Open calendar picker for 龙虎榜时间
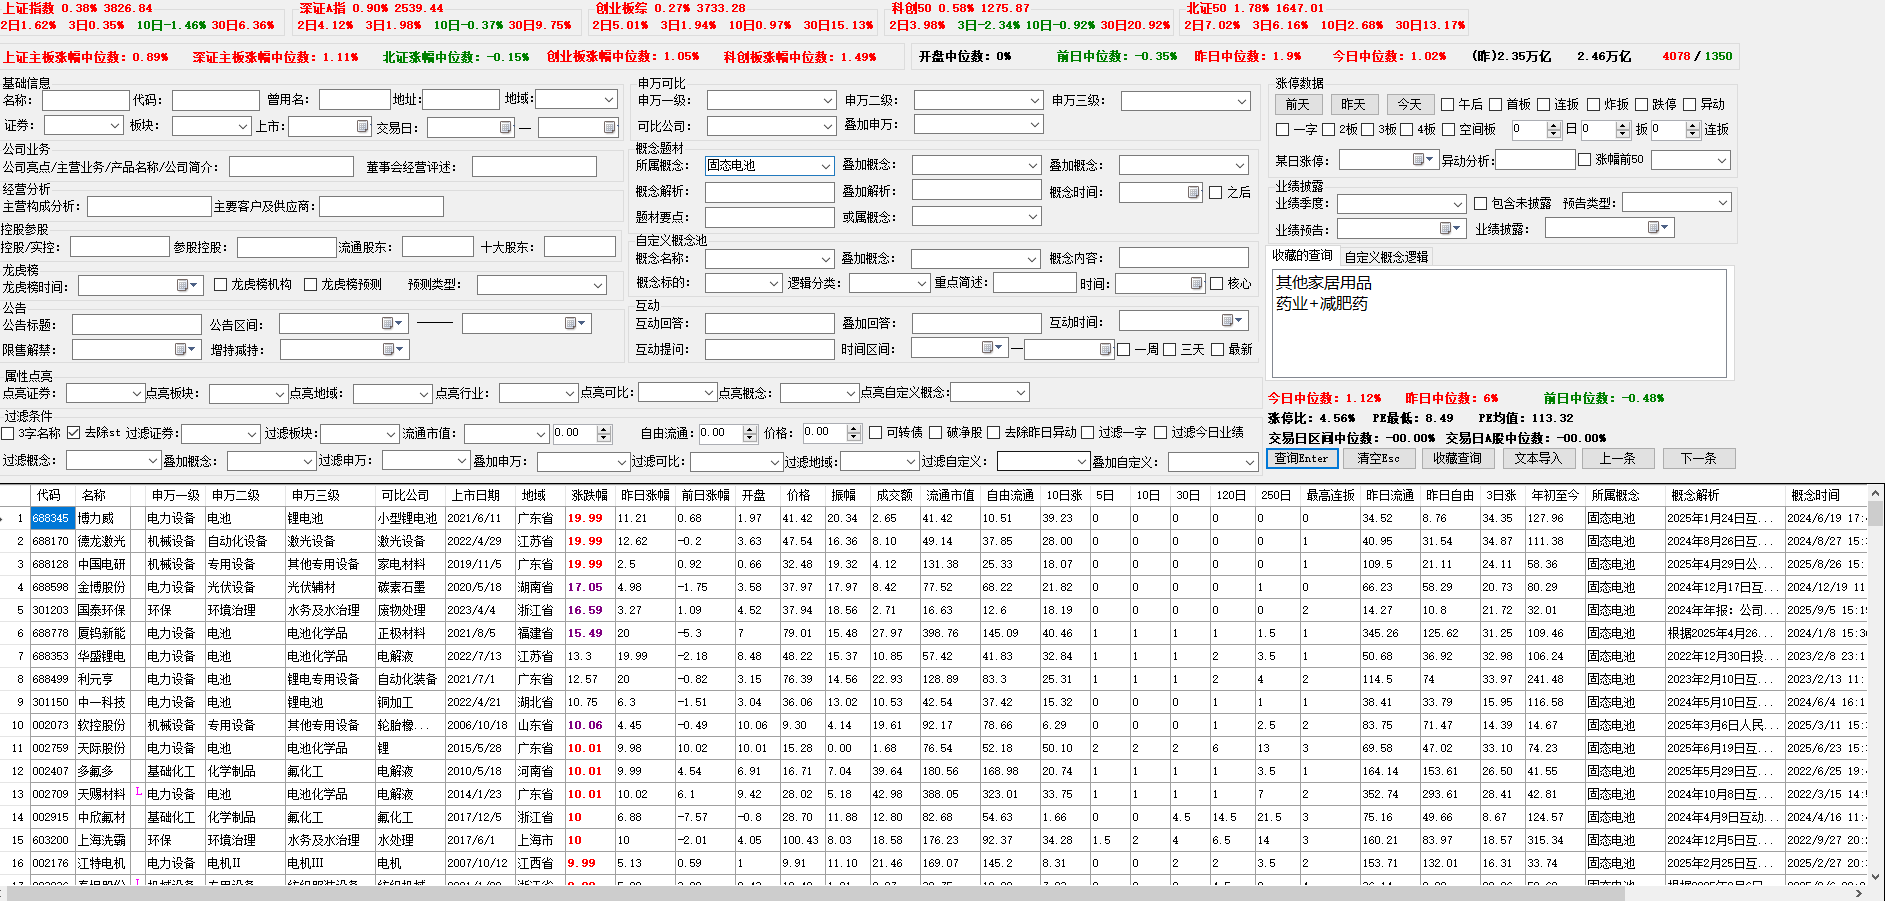The image size is (1885, 901). [x=183, y=286]
